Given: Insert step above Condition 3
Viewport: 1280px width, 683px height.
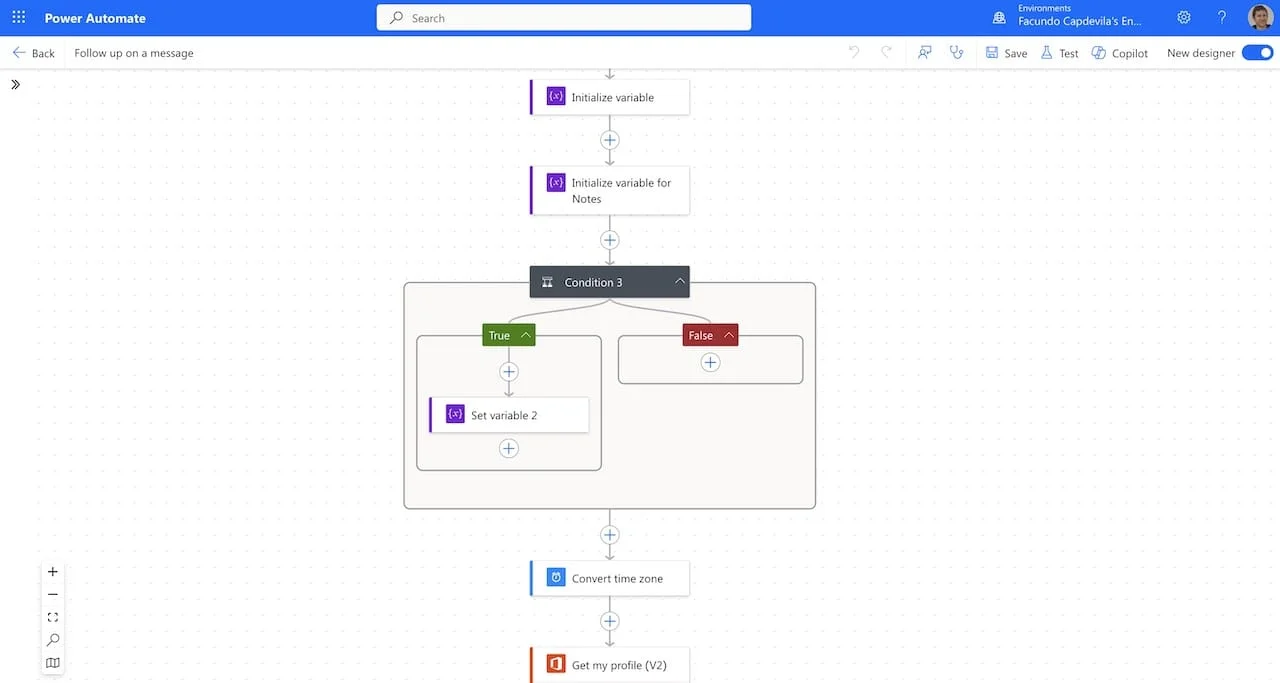Looking at the screenshot, I should pyautogui.click(x=609, y=240).
